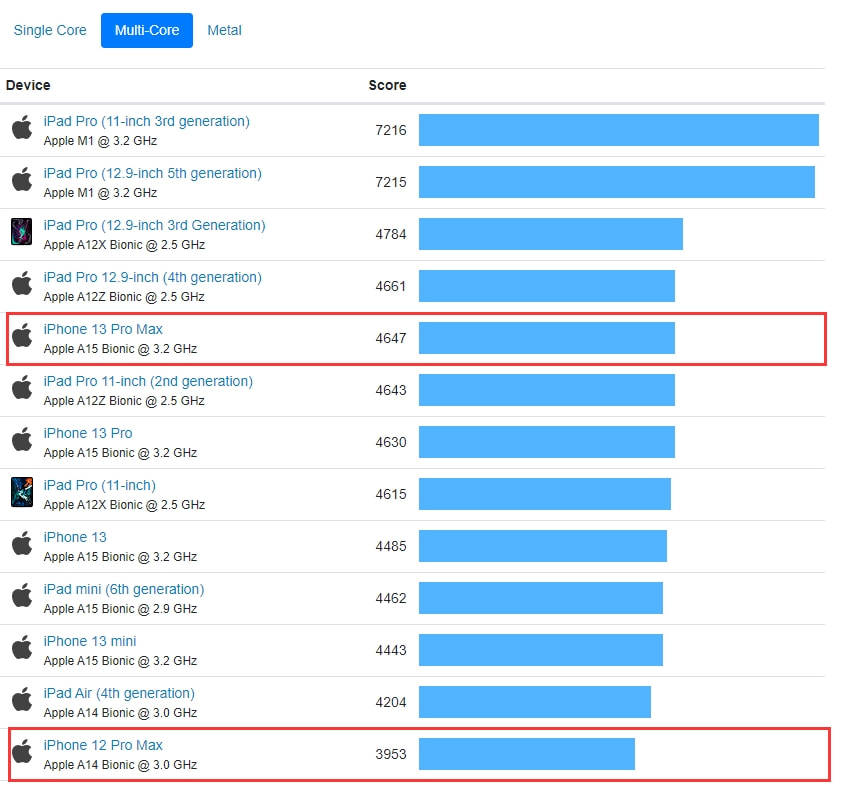Click Apple icon beside iPhone 13 mini
The image size is (847, 788).
point(22,647)
